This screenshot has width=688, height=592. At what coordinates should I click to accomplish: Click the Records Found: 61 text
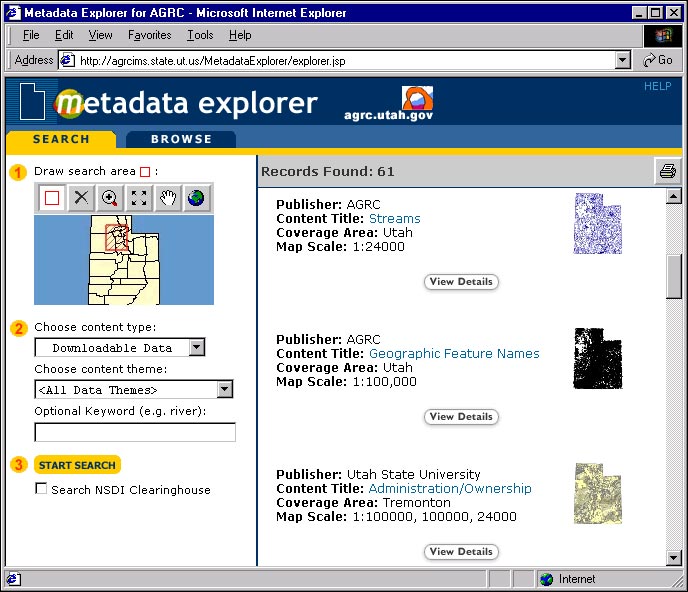328,171
